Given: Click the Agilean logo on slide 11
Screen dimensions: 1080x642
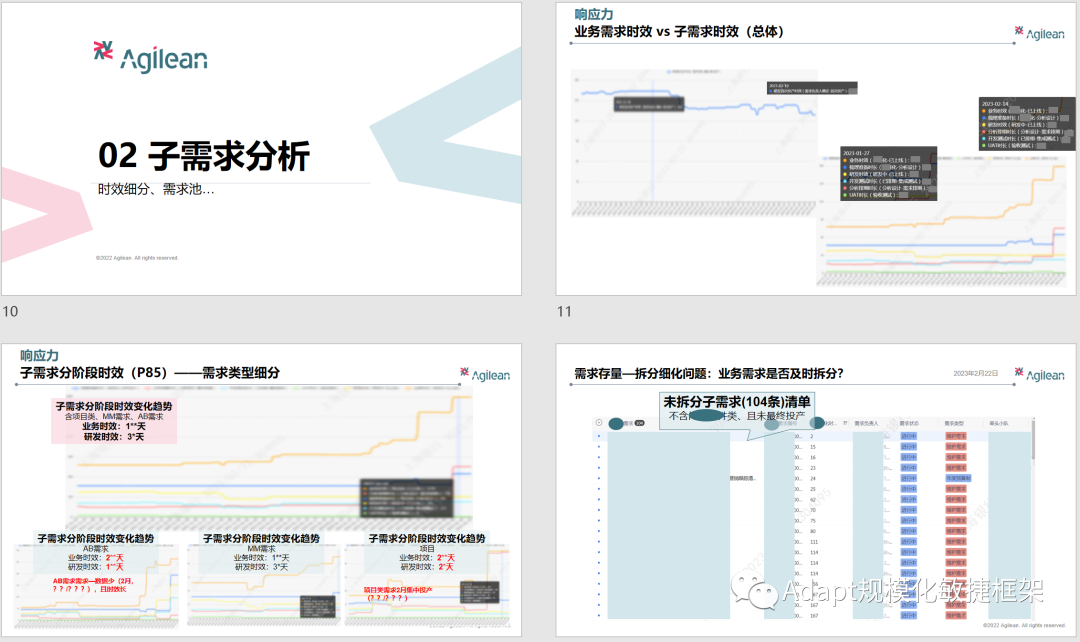Looking at the screenshot, I should 1039,33.
